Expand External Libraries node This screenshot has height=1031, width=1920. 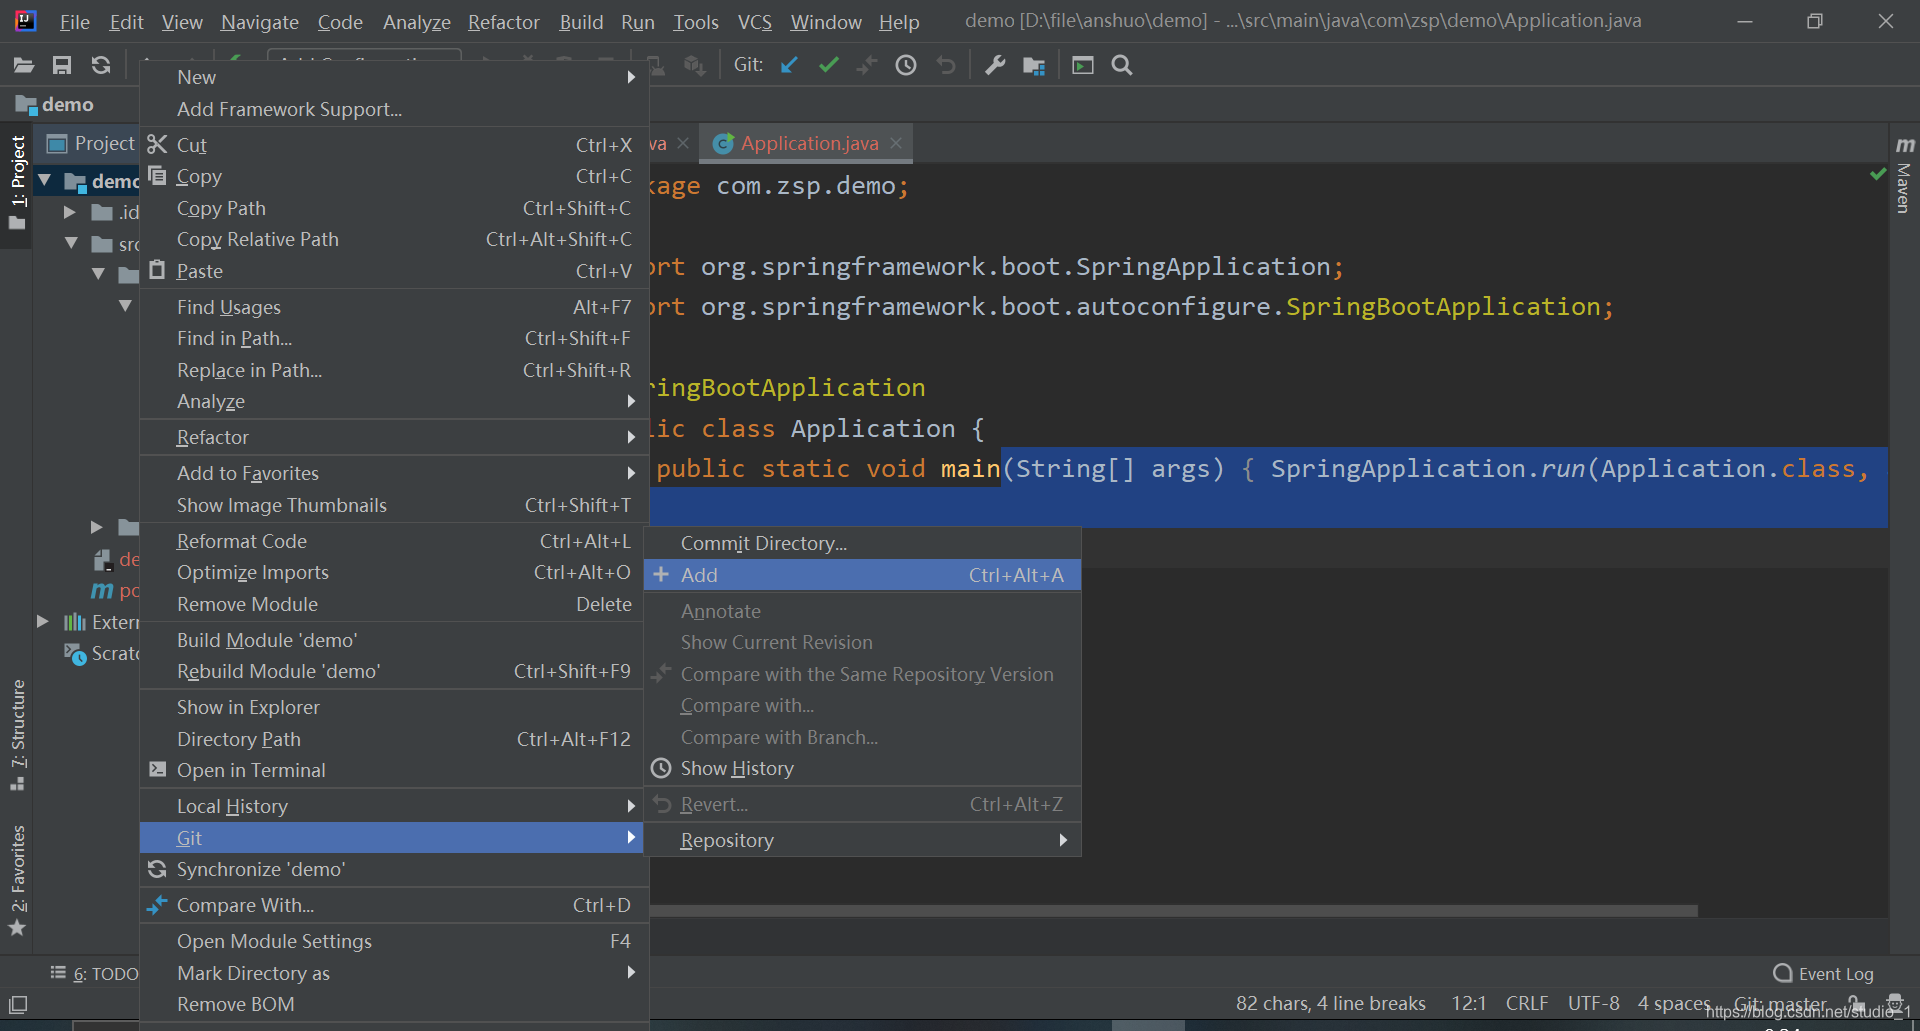pyautogui.click(x=43, y=621)
